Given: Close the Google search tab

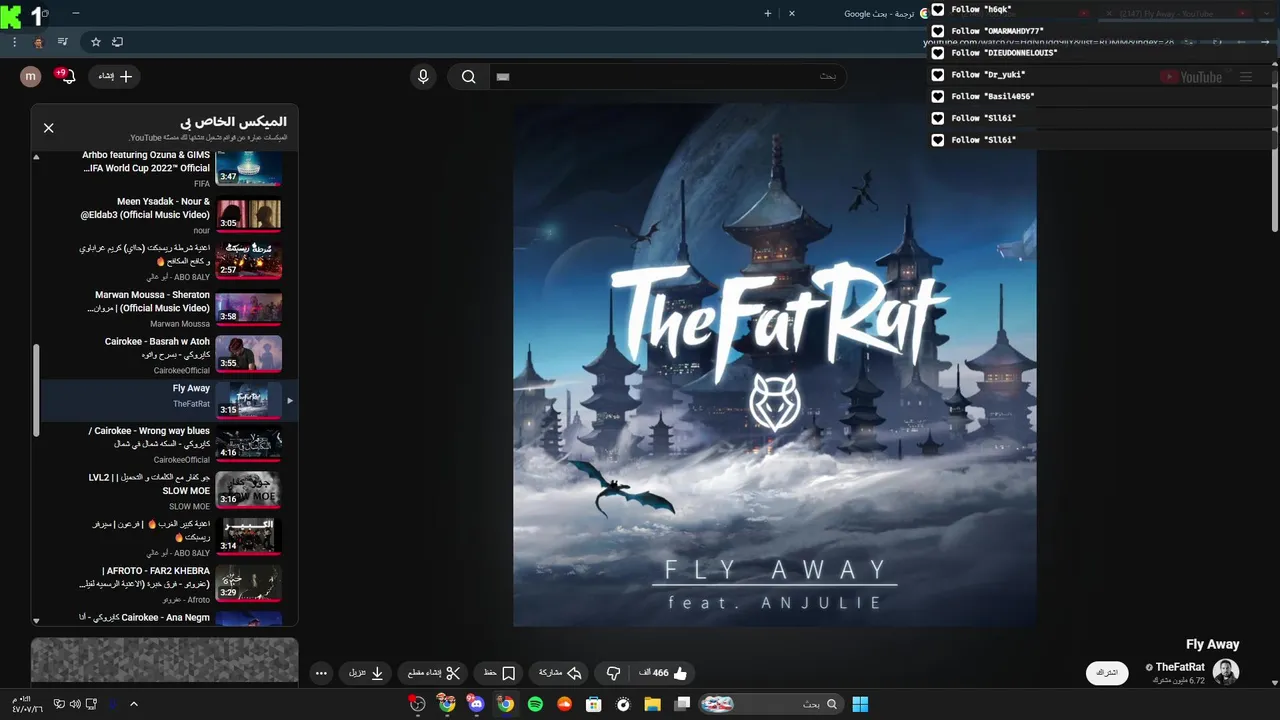Looking at the screenshot, I should pos(792,14).
